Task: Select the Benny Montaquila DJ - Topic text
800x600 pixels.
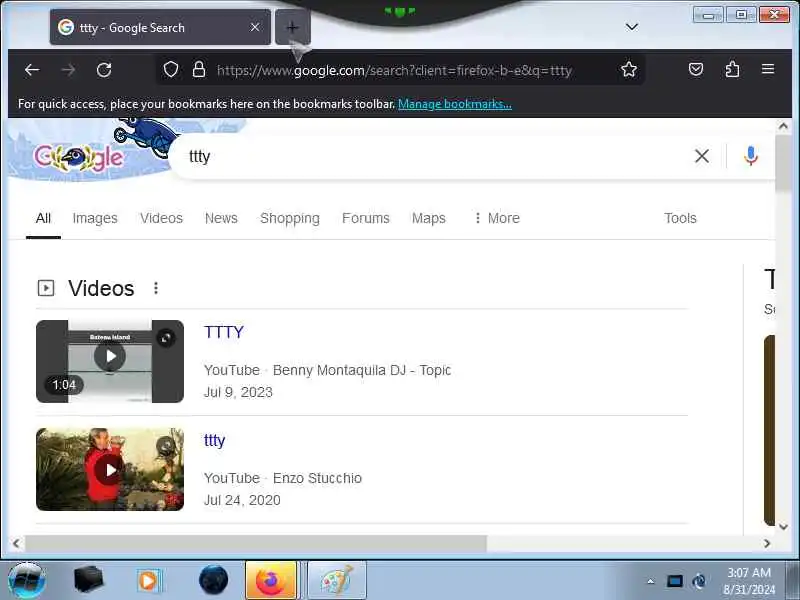Action: tap(362, 370)
